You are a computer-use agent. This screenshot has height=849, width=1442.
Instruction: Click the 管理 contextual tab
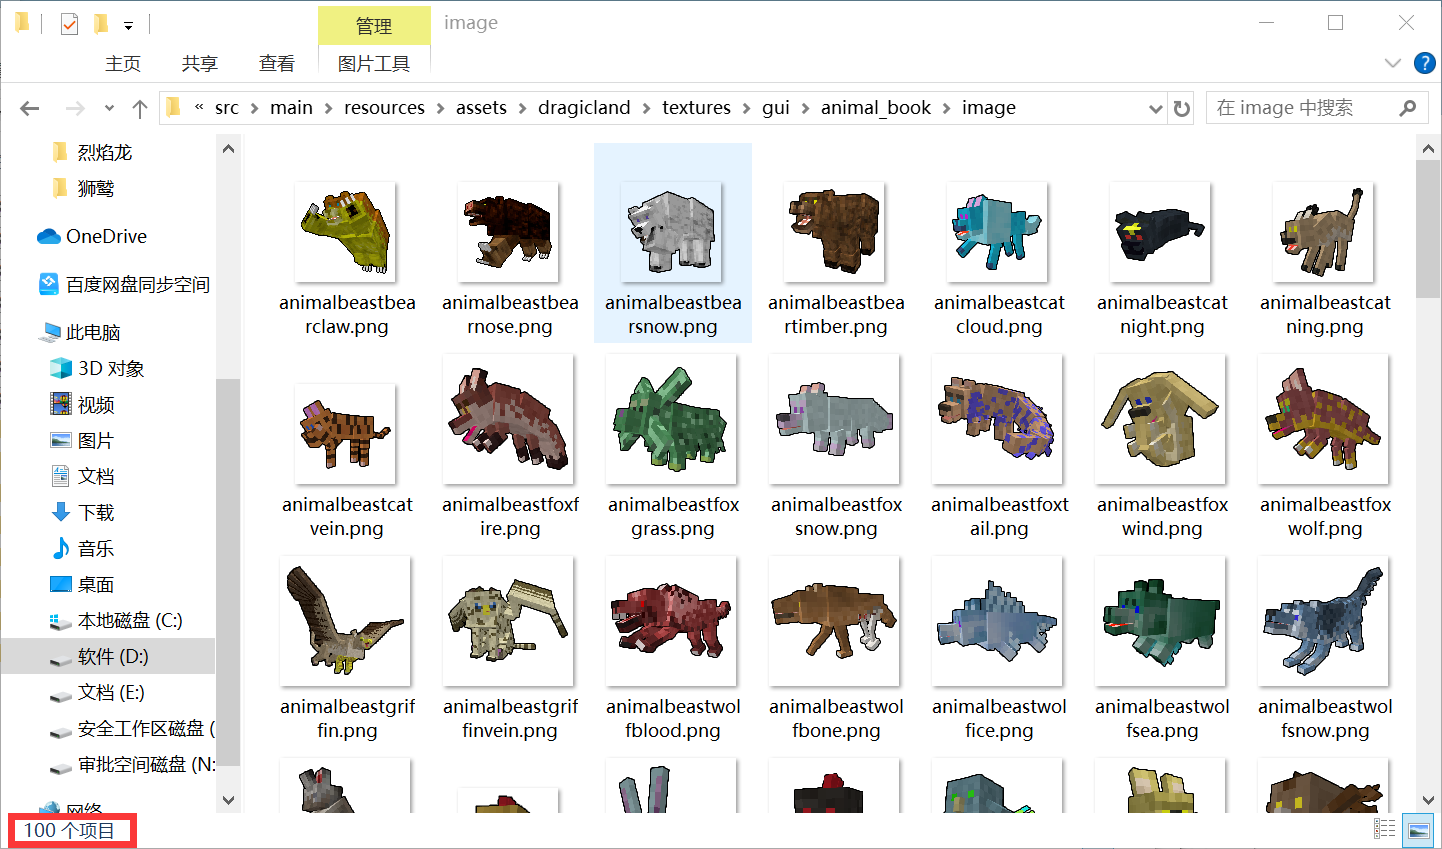point(374,26)
